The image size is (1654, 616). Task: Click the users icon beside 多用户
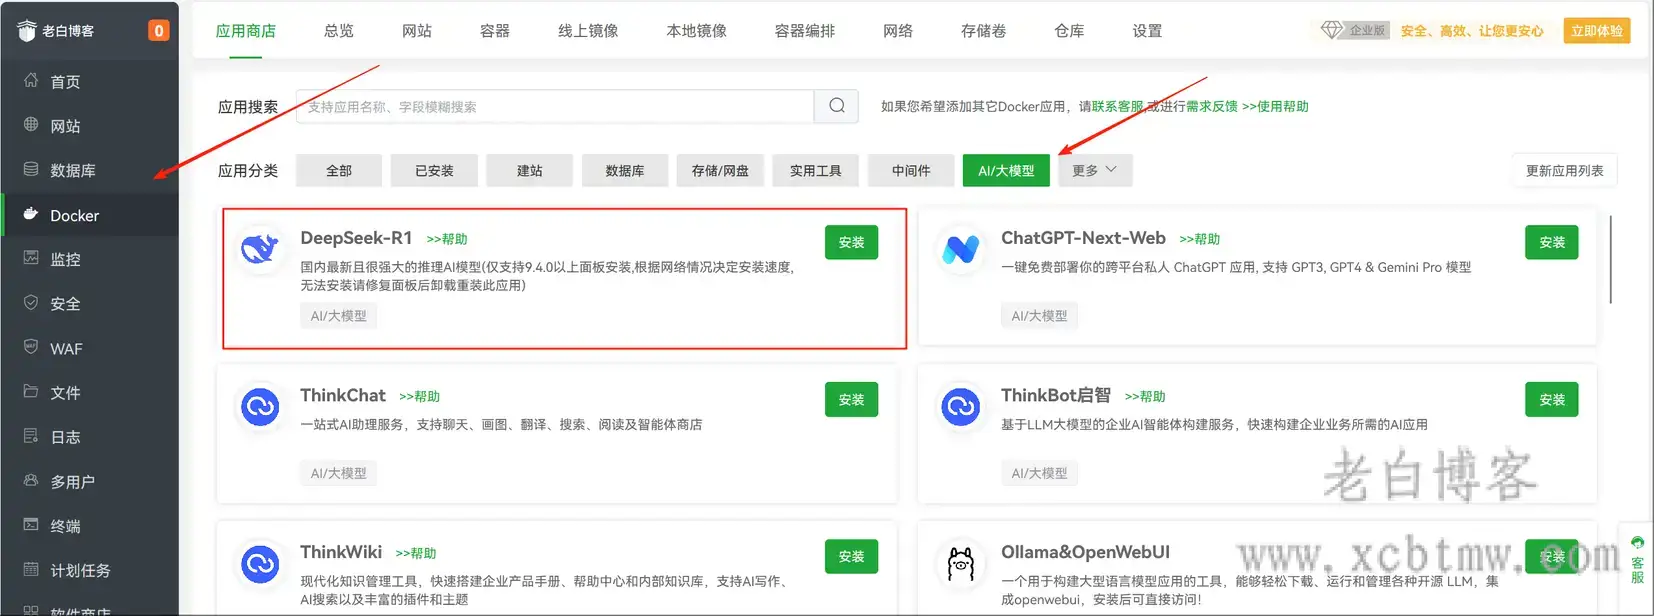[31, 480]
